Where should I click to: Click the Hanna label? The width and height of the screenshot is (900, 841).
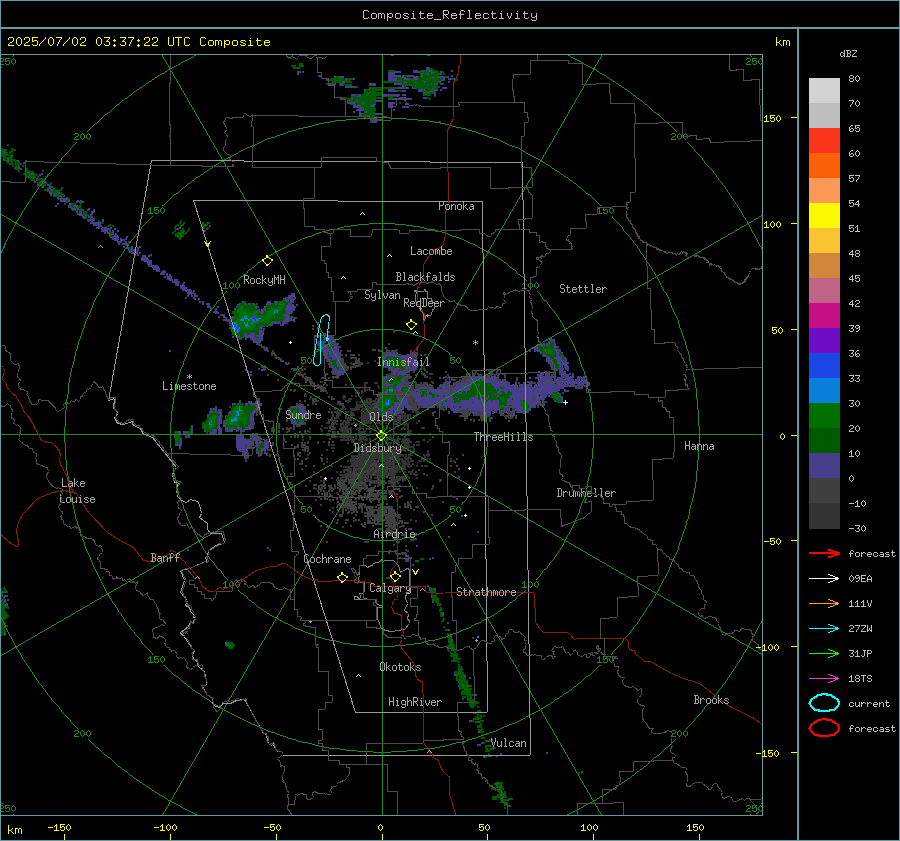coord(699,446)
